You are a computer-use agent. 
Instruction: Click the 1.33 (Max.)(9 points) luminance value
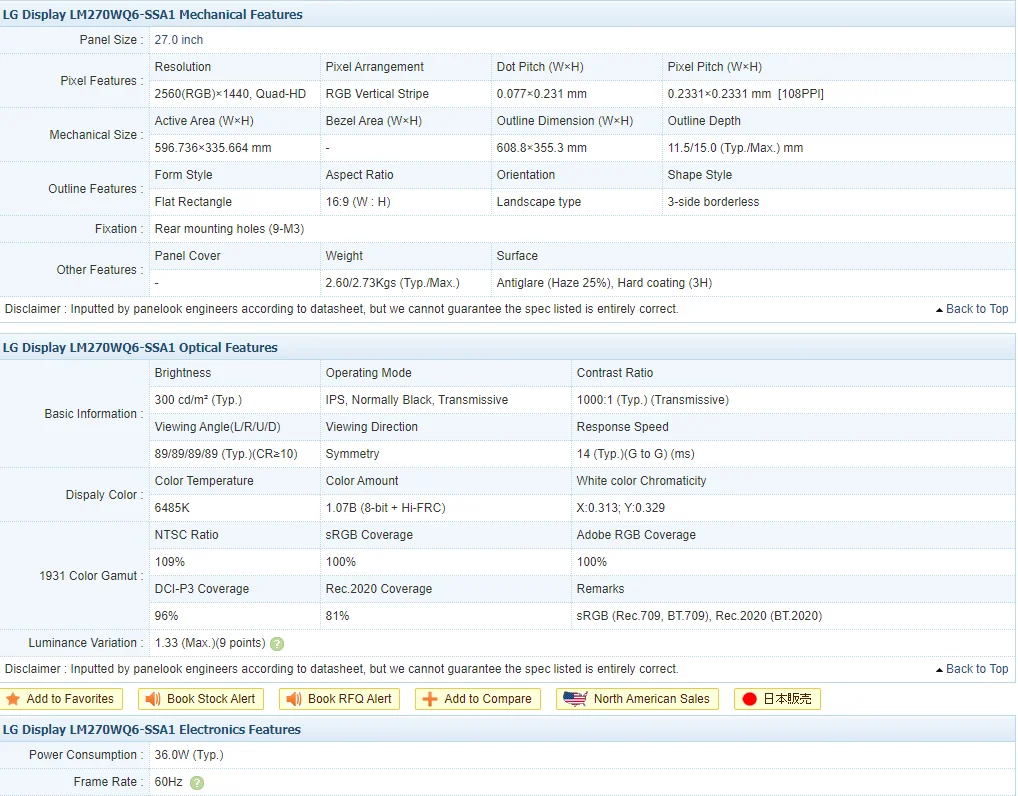(x=210, y=642)
